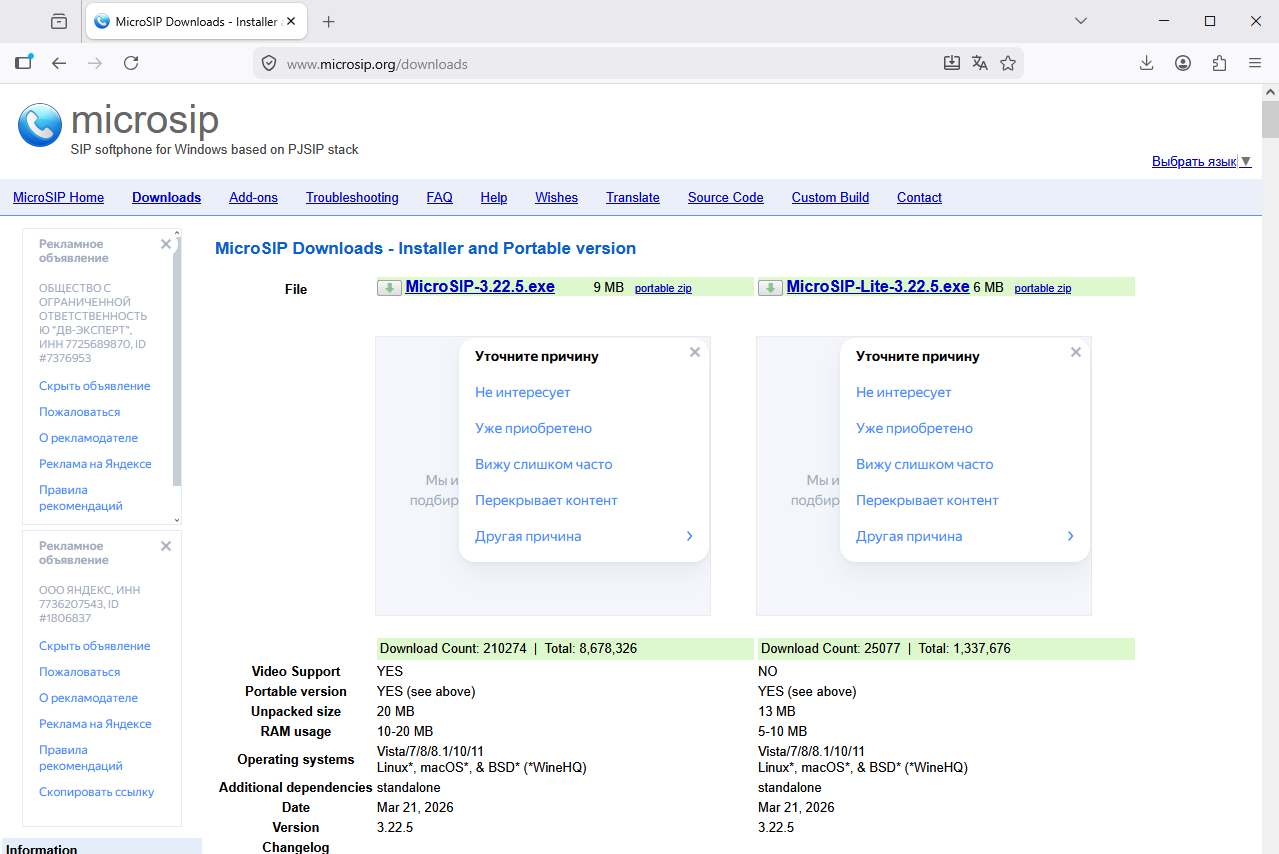Open the Firefox account icon
The height and width of the screenshot is (854, 1279).
[1183, 63]
